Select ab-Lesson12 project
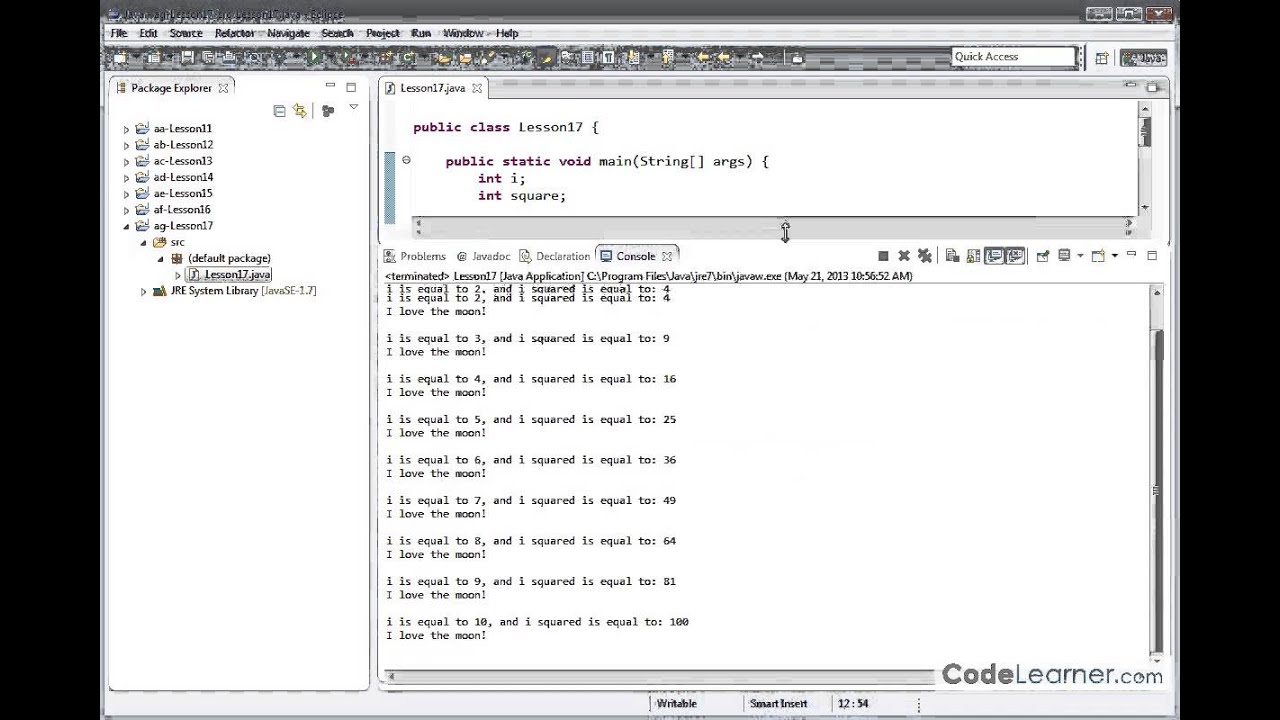Screen dimensions: 1280x720 (x=183, y=145)
